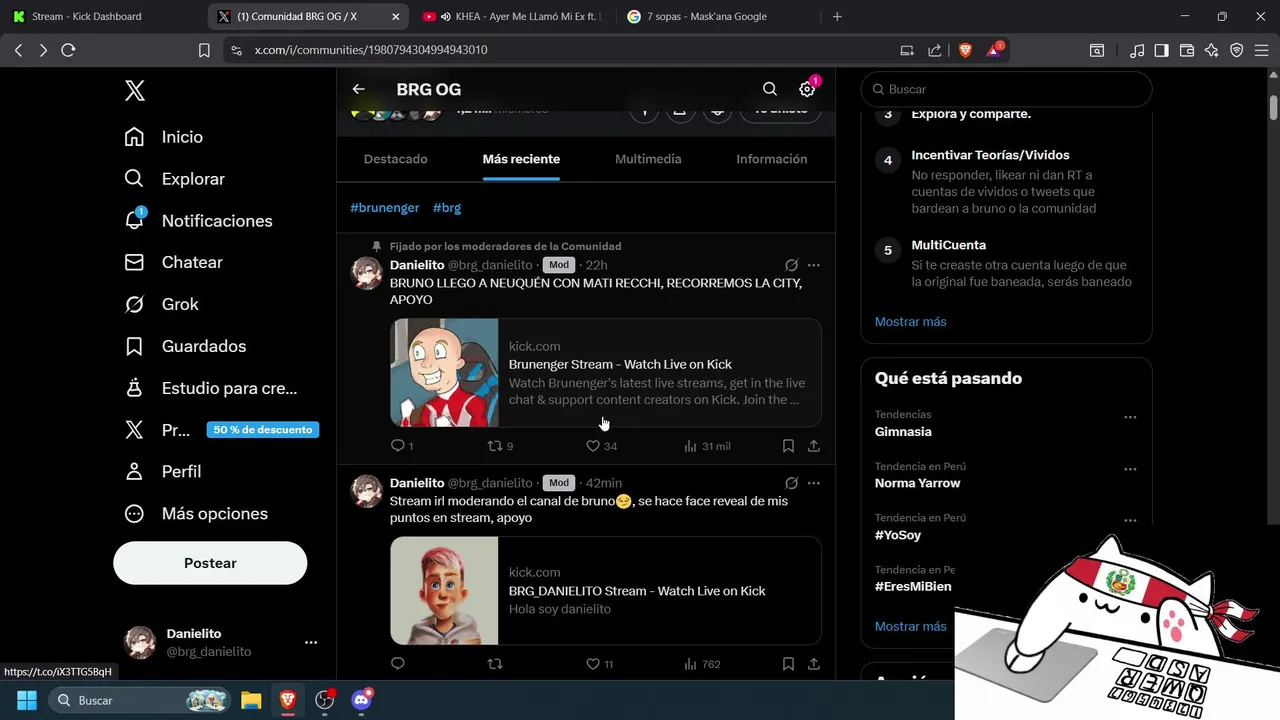The height and width of the screenshot is (720, 1280).
Task: Open account menu dots beside Danielito
Action: tap(311, 643)
